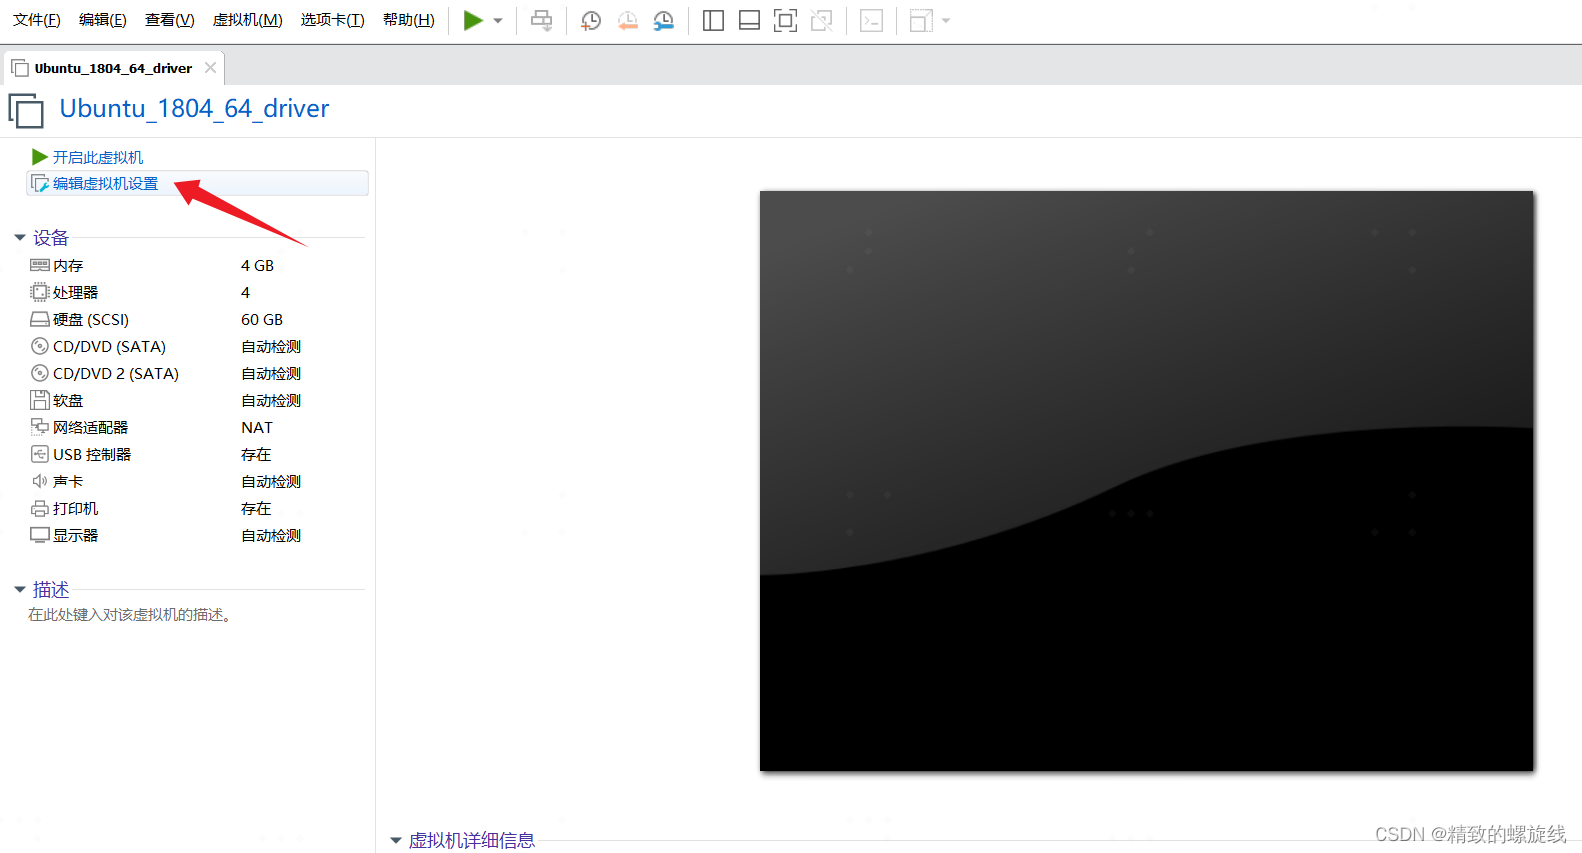Open the 编辑(E) menu
This screenshot has height=853, width=1582.
[103, 20]
